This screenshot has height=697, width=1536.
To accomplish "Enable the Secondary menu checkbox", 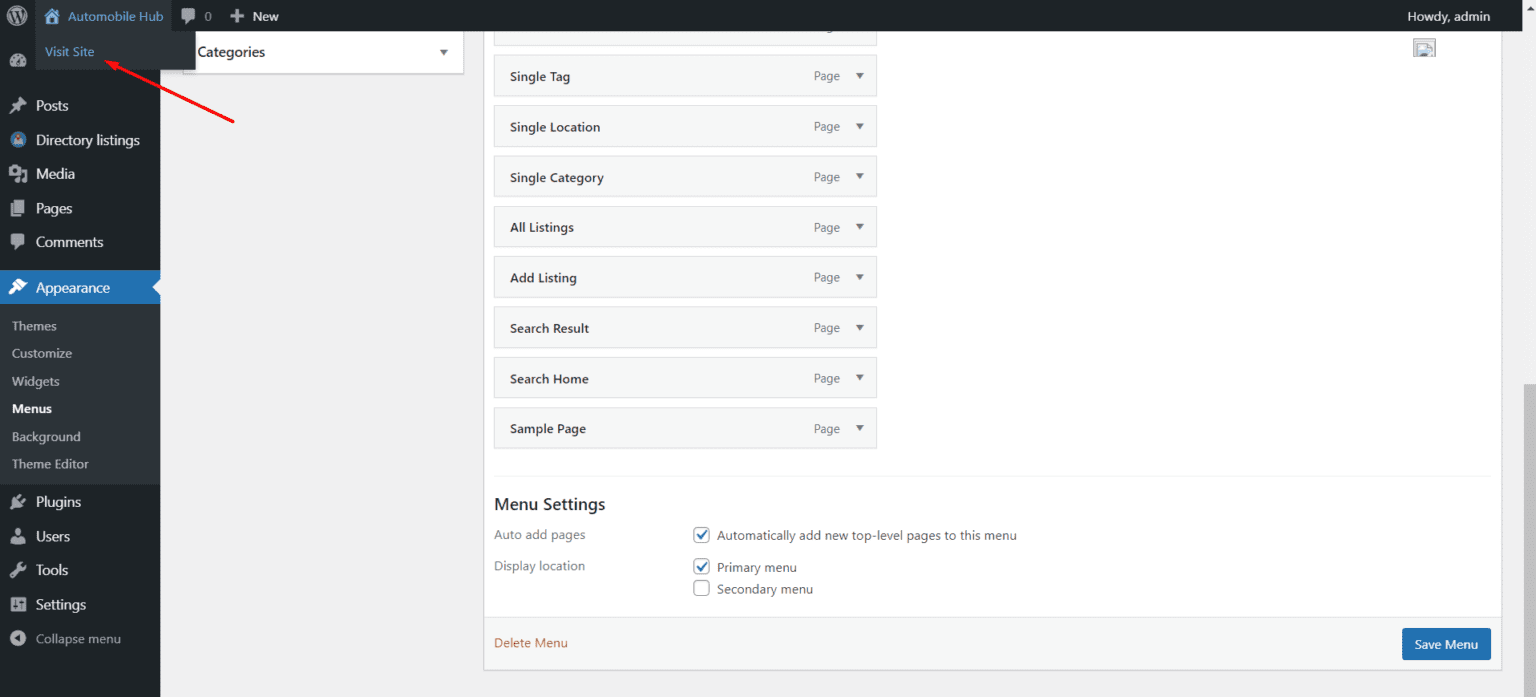I will tap(701, 588).
